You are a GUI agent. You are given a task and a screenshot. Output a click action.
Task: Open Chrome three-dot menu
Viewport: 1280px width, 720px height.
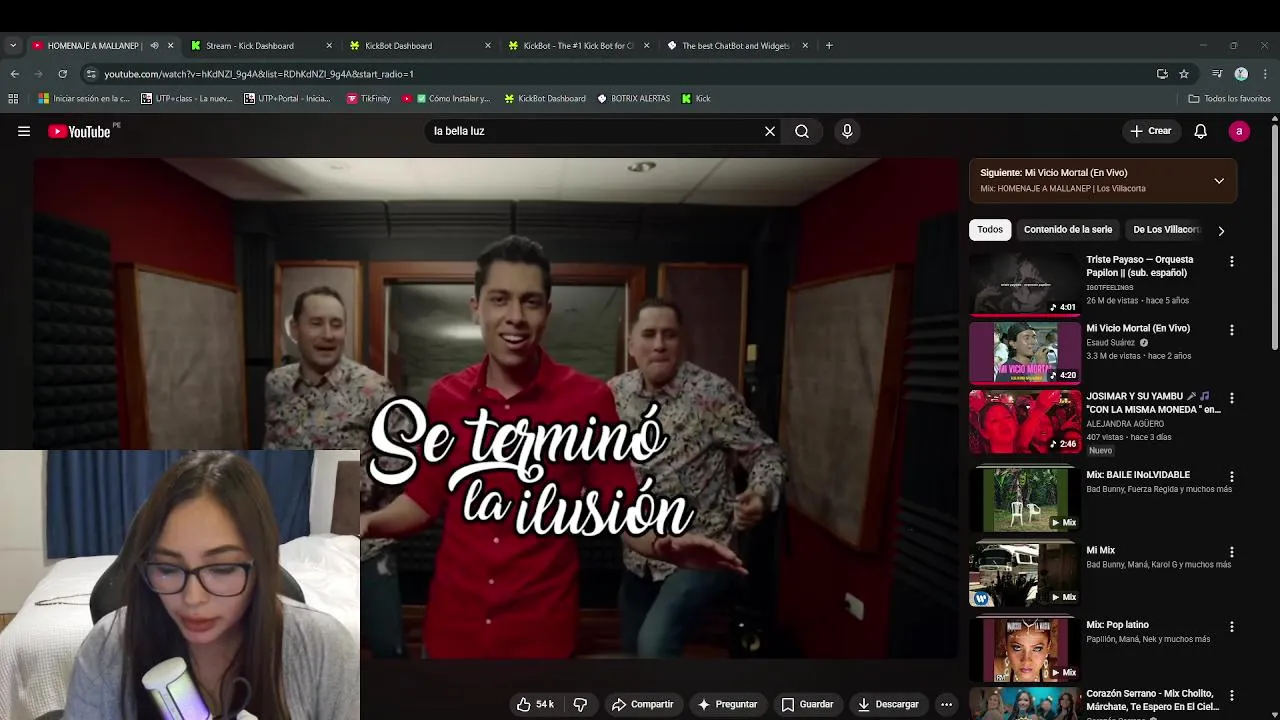click(1265, 74)
